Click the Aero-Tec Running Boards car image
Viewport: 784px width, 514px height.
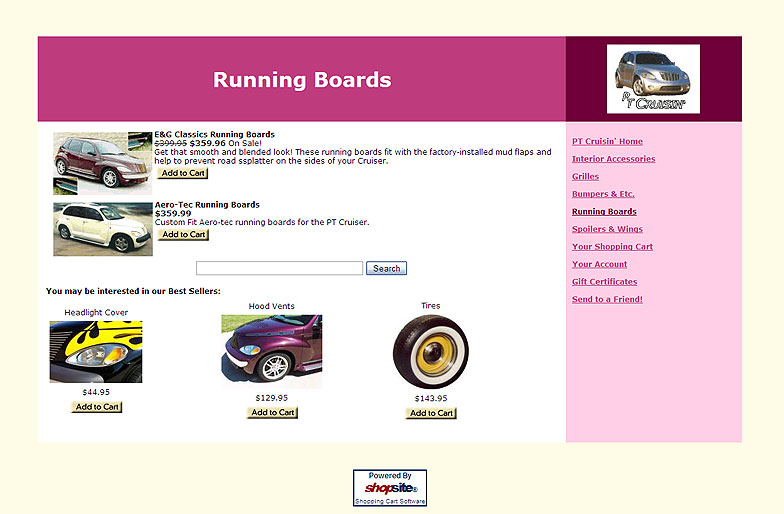pyautogui.click(x=102, y=229)
